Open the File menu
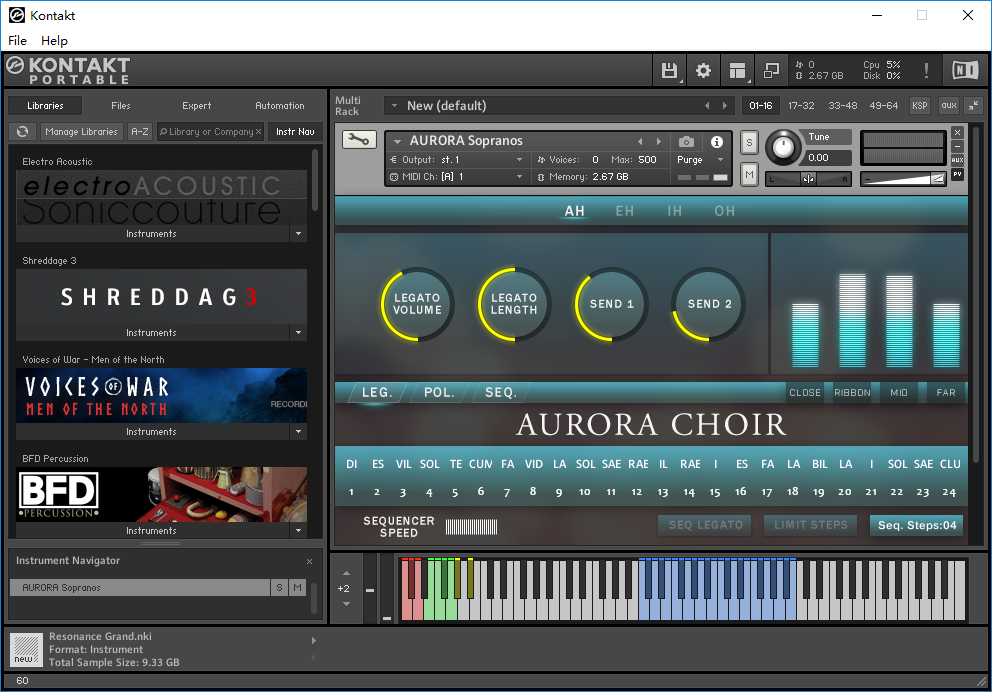Image resolution: width=992 pixels, height=692 pixels. pyautogui.click(x=17, y=40)
